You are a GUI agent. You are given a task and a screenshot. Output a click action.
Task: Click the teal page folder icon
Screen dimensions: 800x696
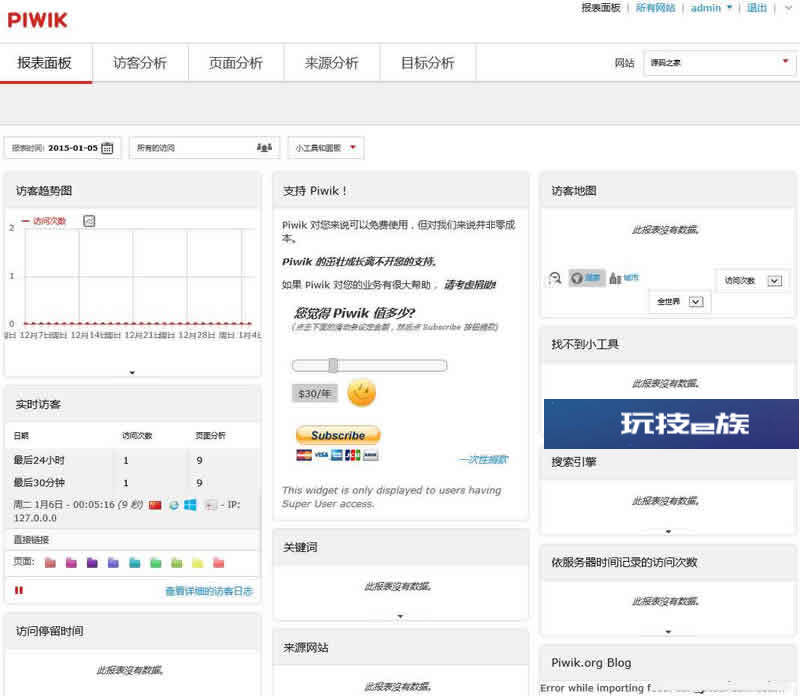point(135,563)
